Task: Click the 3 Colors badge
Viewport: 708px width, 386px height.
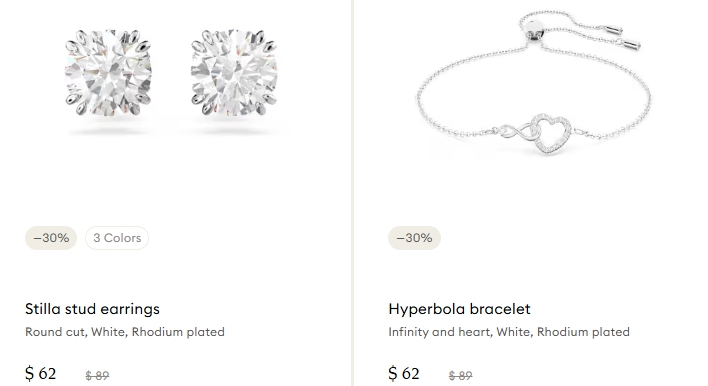Action: pyautogui.click(x=117, y=238)
